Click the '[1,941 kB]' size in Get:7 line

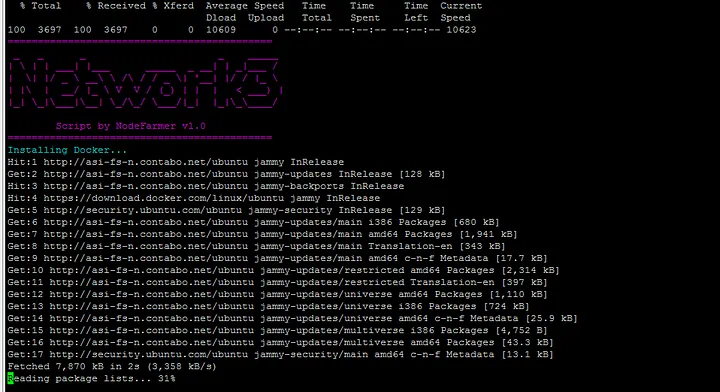pos(488,234)
